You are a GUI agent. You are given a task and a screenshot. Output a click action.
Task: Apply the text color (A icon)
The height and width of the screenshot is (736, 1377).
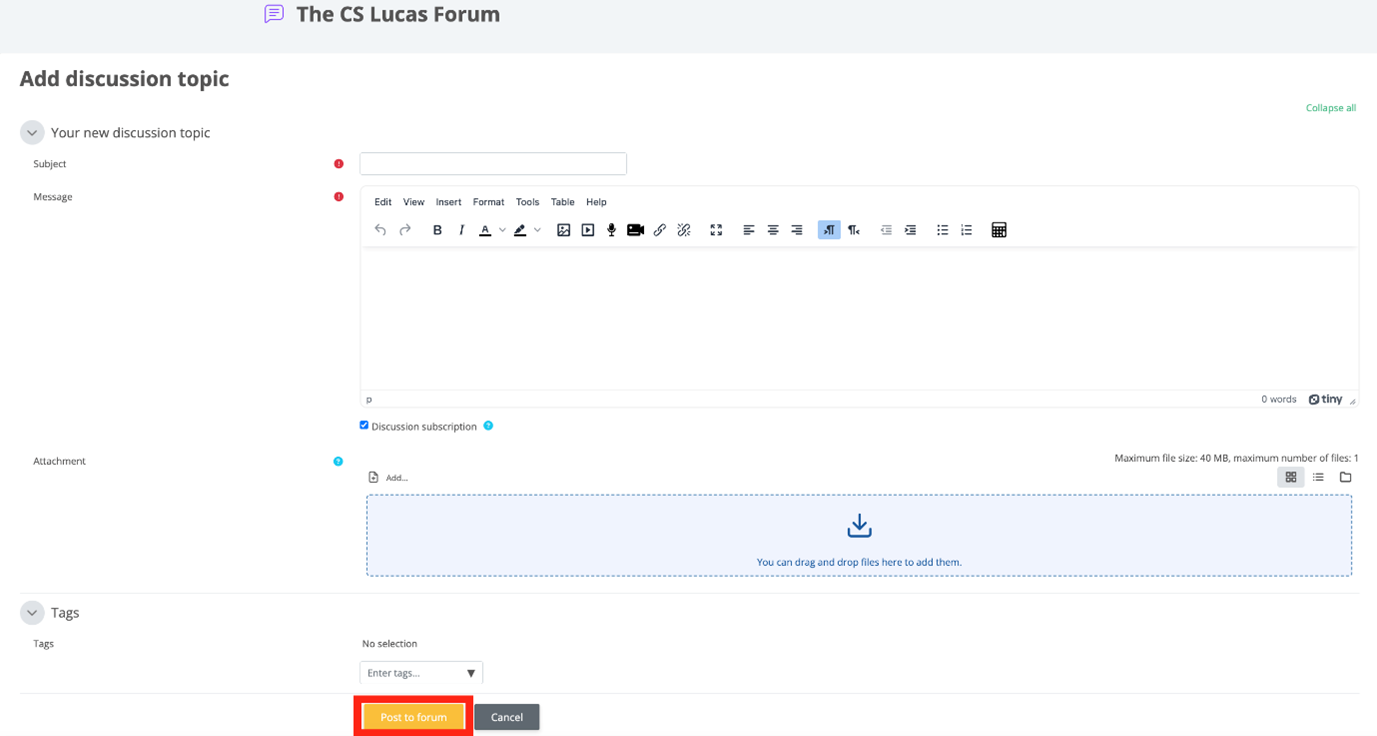click(x=485, y=230)
